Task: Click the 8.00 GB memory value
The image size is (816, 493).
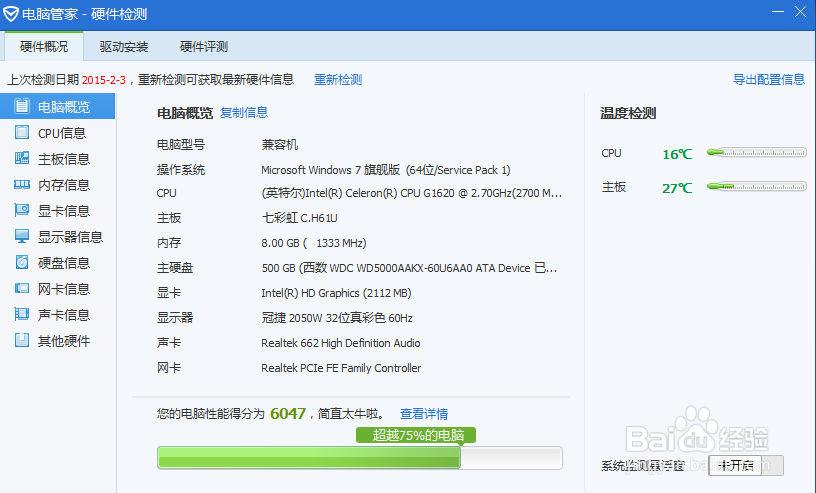Action: click(x=314, y=243)
